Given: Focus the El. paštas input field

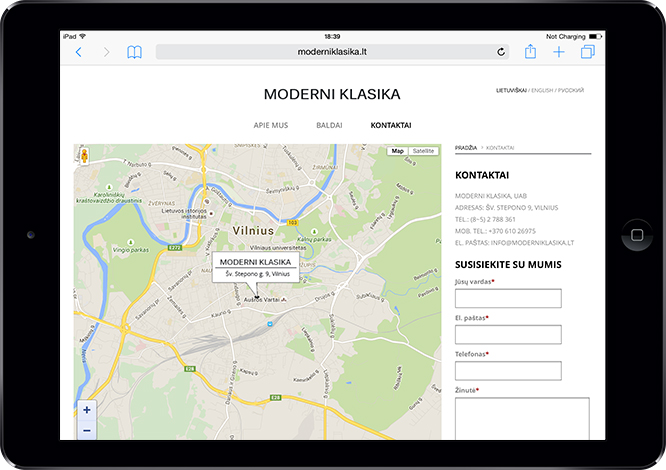Looking at the screenshot, I should click(x=508, y=335).
